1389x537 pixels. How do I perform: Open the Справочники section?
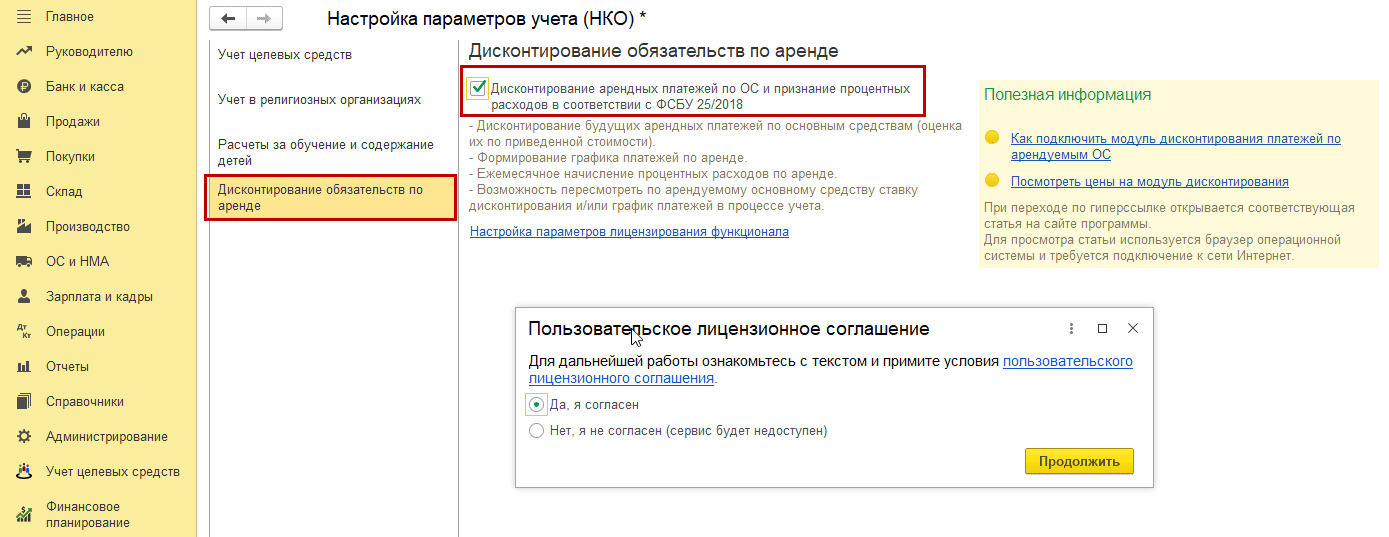85,402
